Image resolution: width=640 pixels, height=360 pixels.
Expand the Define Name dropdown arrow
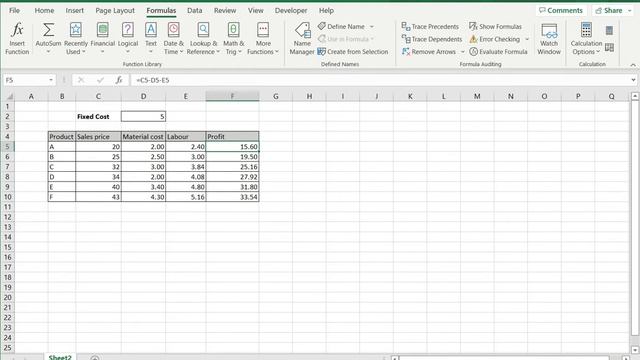click(x=372, y=27)
